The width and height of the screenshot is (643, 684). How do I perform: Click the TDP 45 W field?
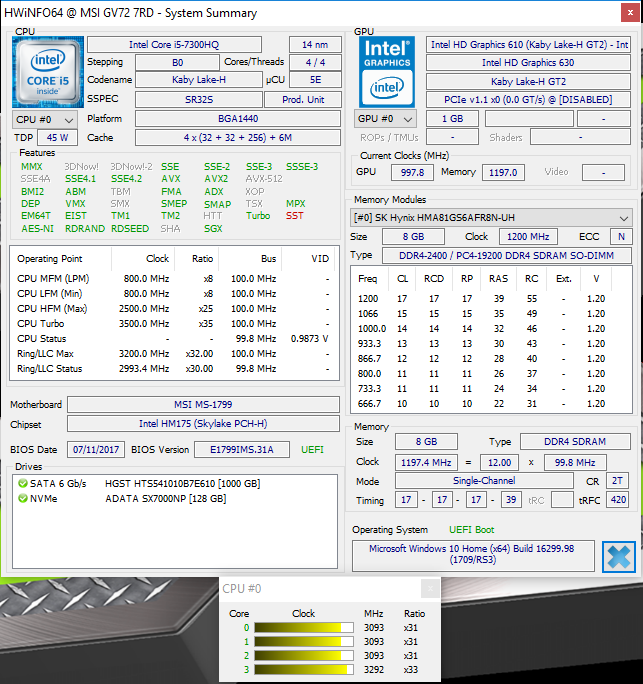tap(57, 138)
